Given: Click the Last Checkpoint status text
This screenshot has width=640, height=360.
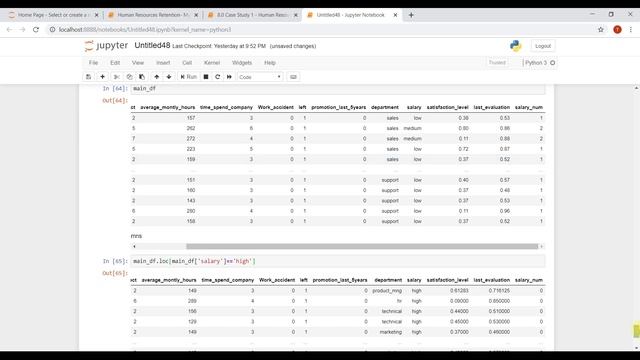Looking at the screenshot, I should pyautogui.click(x=219, y=46).
